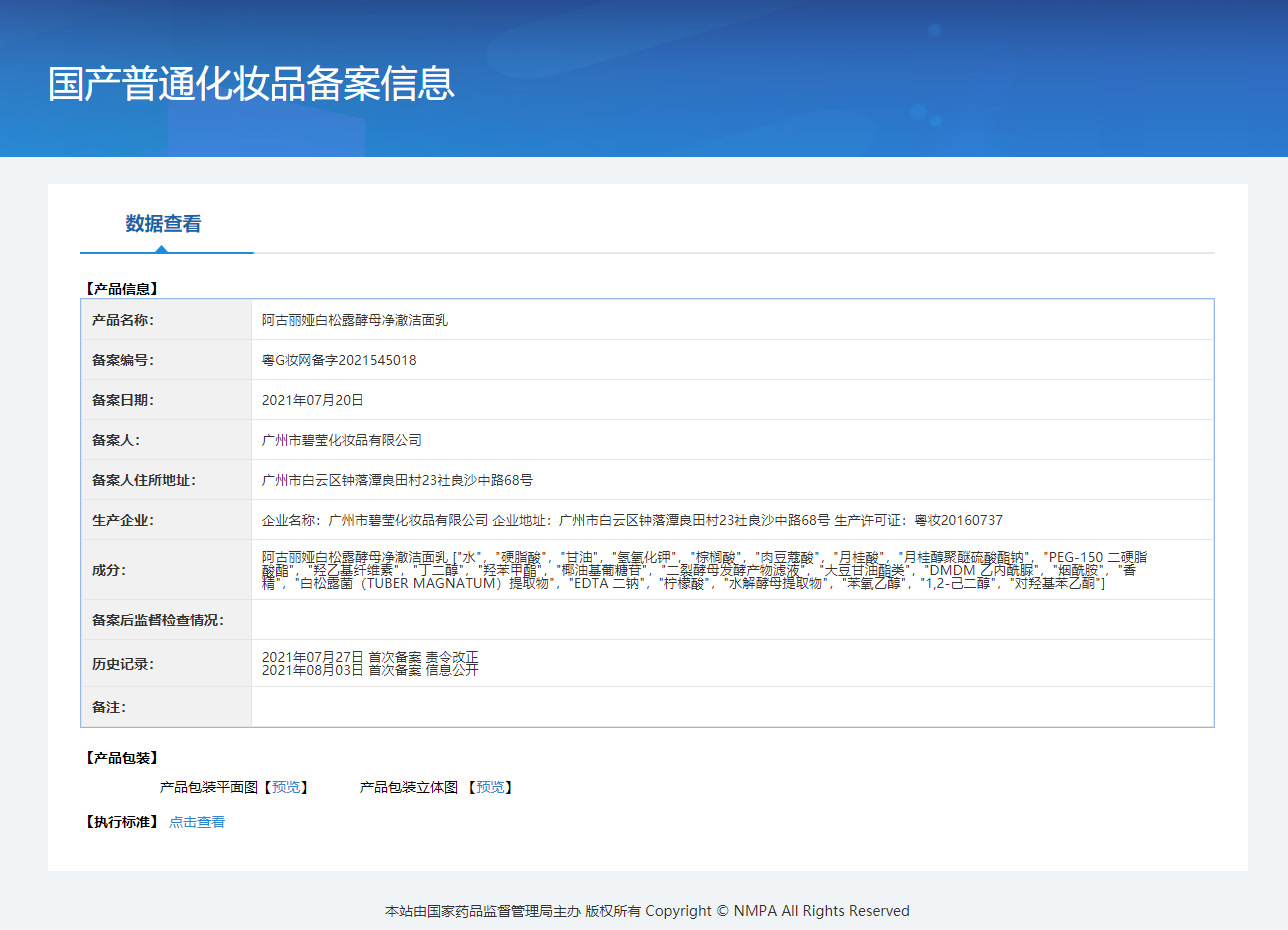Click the 【产品信息】 section heading
Image resolution: width=1288 pixels, height=930 pixels.
pyautogui.click(x=121, y=289)
